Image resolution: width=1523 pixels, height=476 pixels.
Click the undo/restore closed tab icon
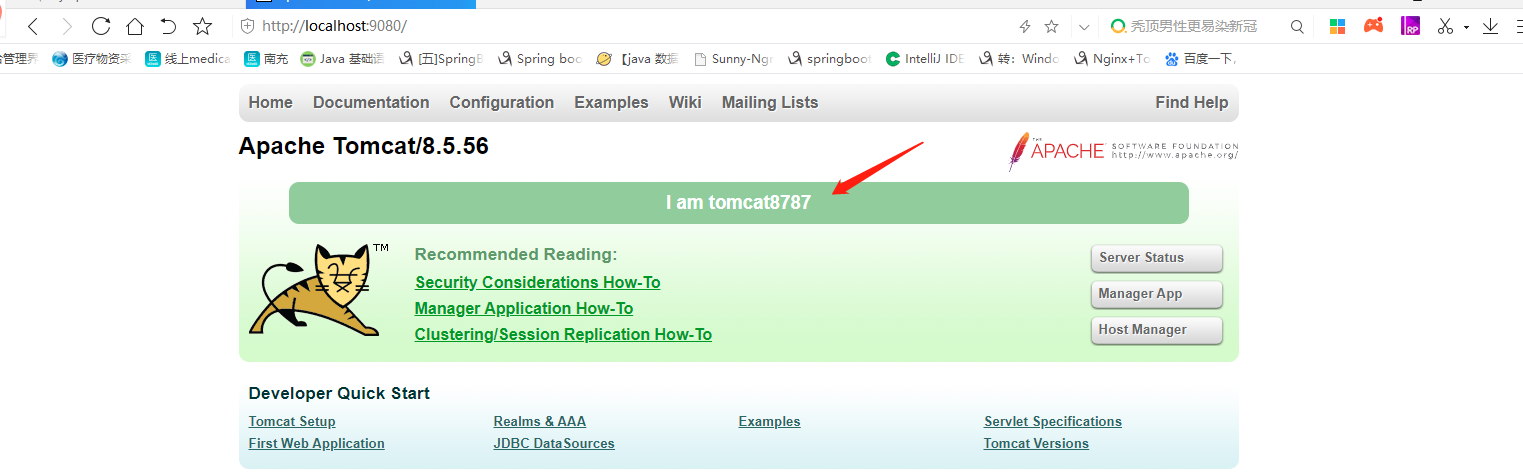[168, 27]
